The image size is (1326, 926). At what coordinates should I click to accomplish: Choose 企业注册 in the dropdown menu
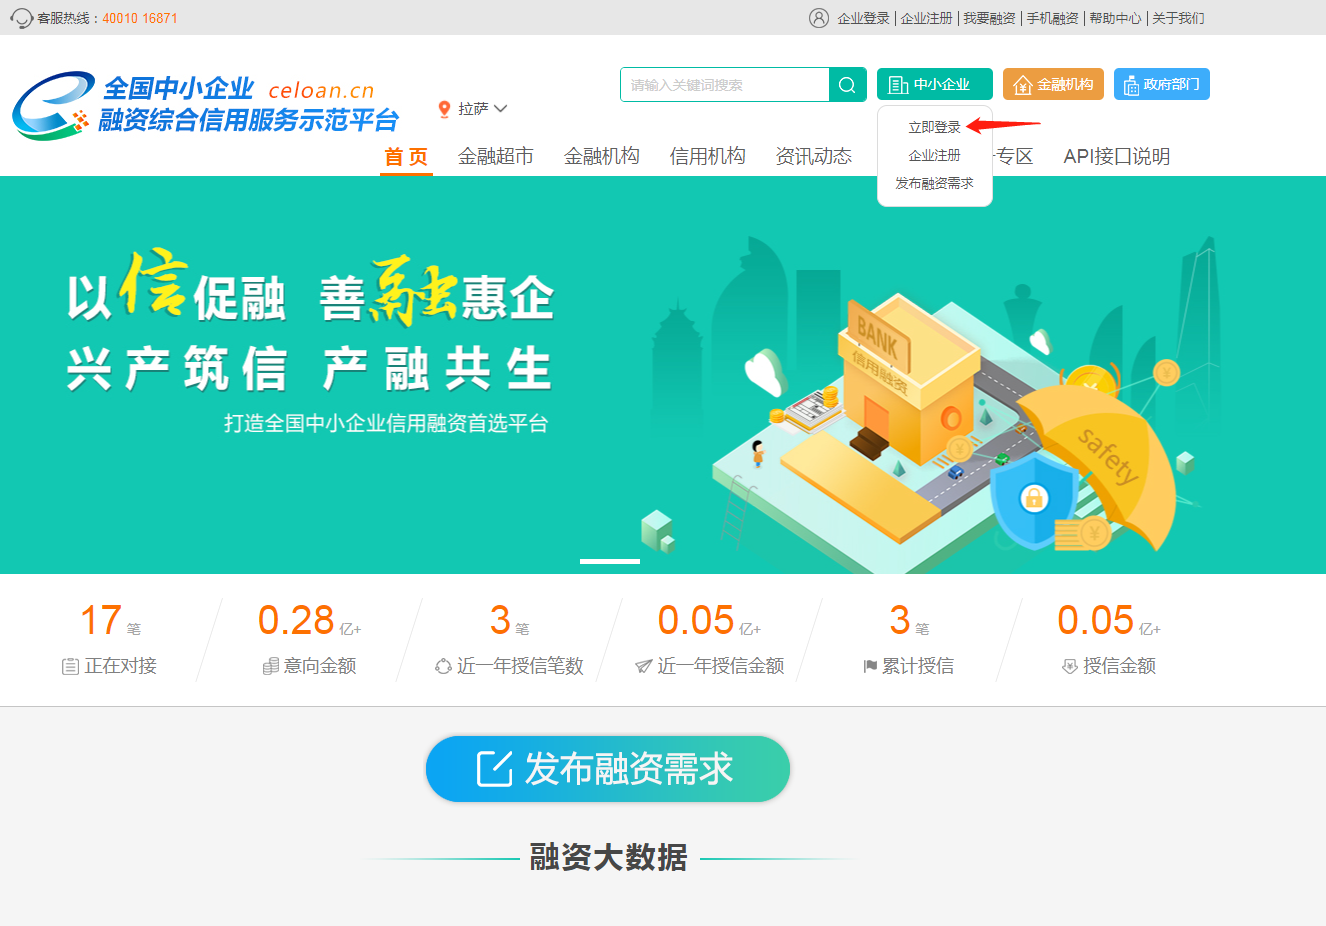[934, 155]
